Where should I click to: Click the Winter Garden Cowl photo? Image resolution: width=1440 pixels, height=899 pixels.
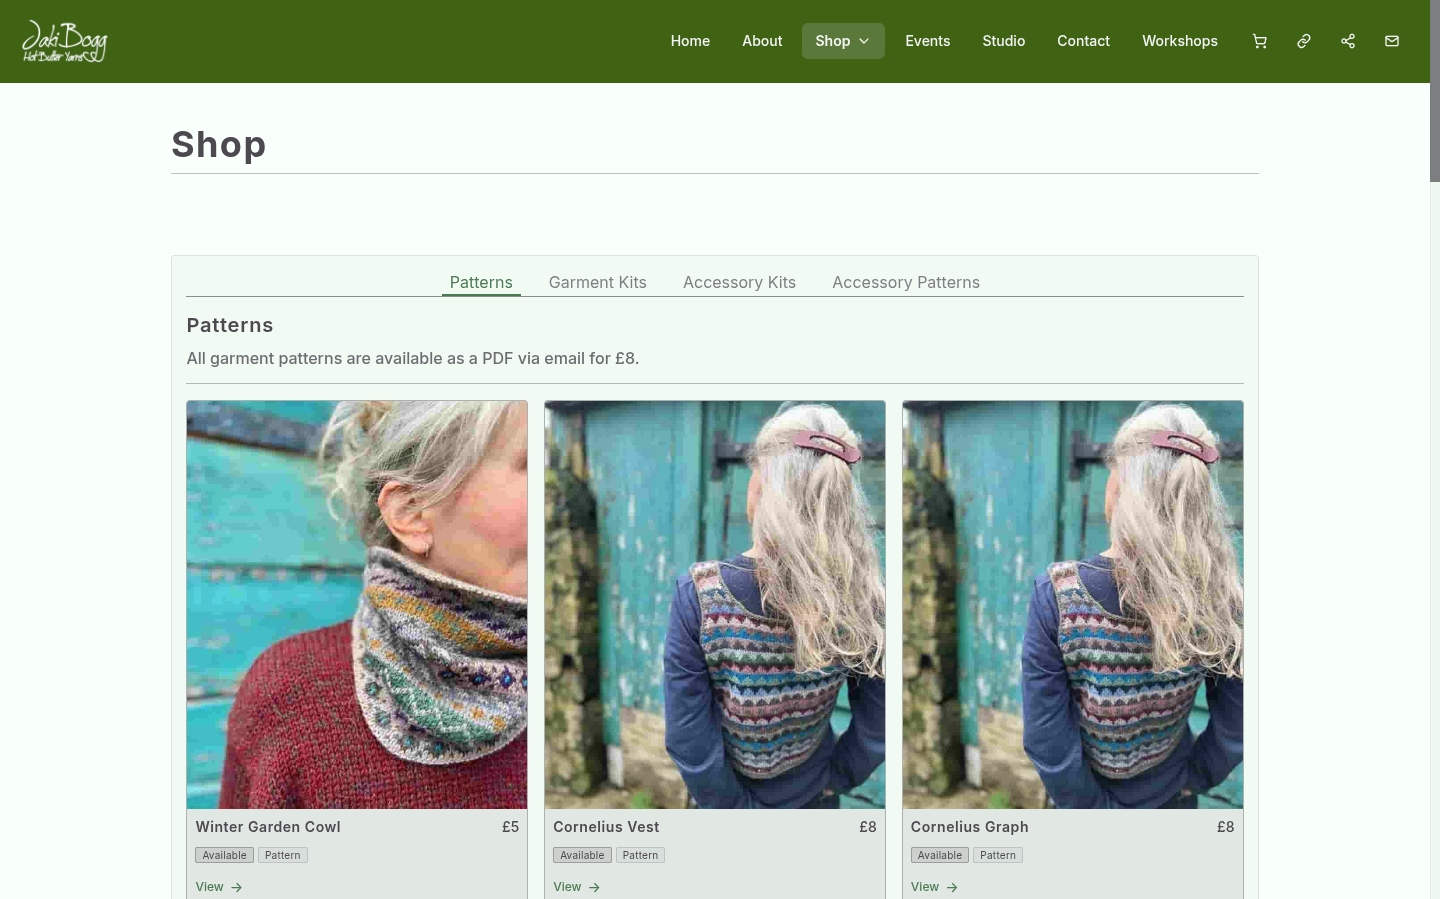click(x=357, y=605)
